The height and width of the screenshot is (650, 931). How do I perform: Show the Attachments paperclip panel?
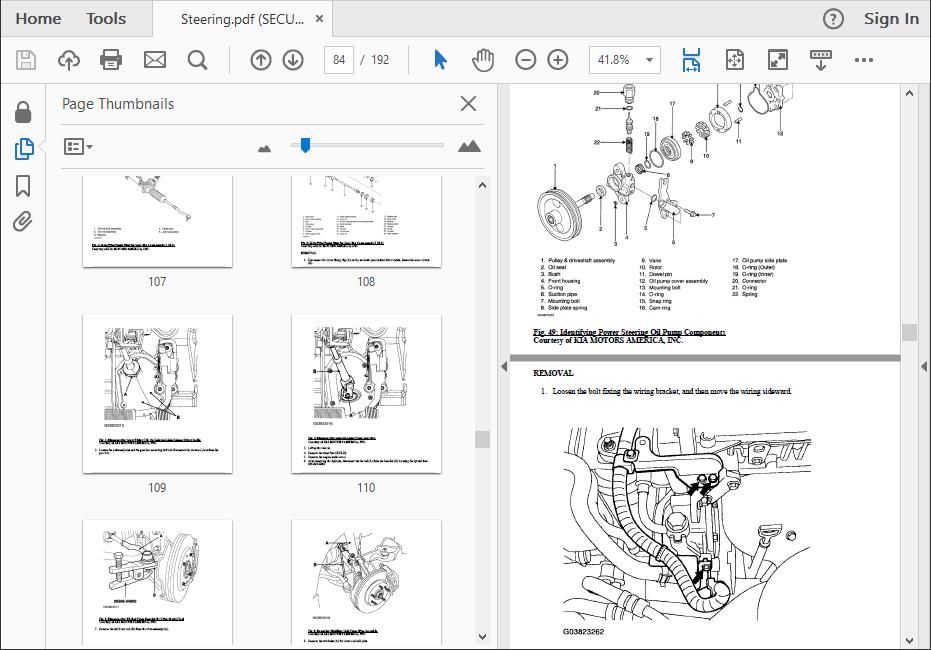pyautogui.click(x=23, y=222)
